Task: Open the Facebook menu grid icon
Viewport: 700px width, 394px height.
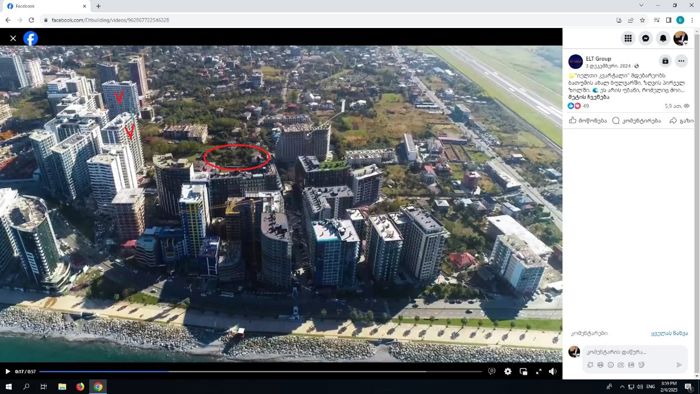Action: (x=628, y=38)
